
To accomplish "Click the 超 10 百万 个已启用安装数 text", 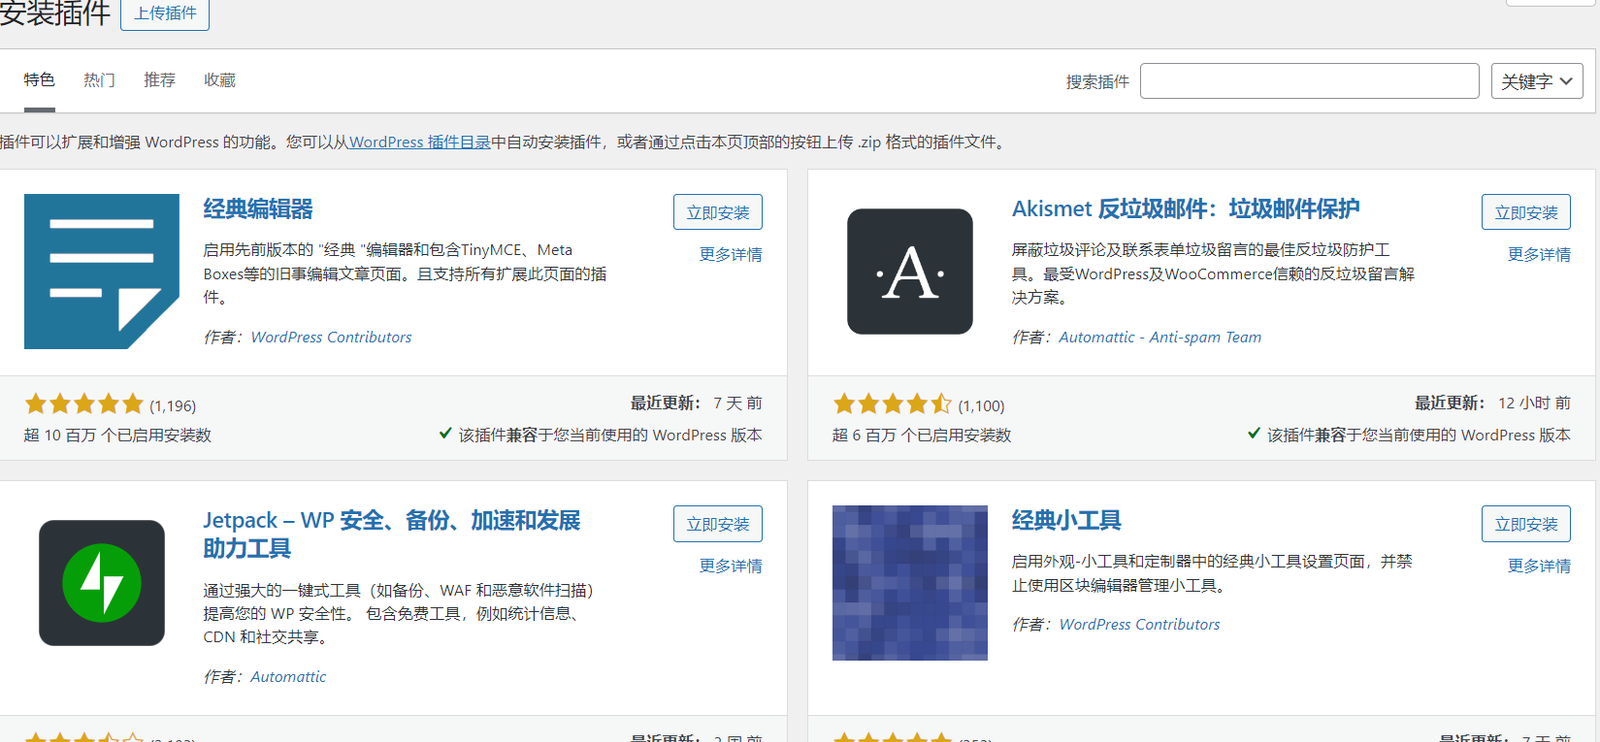I will (118, 435).
